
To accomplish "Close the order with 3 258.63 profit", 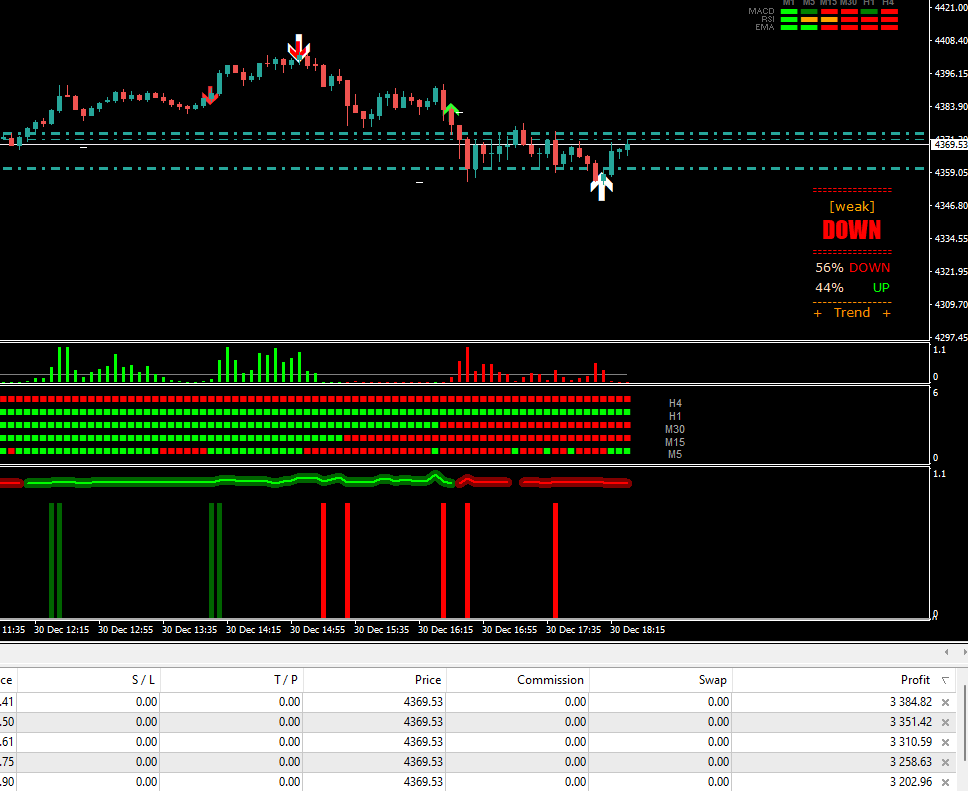I will [945, 762].
